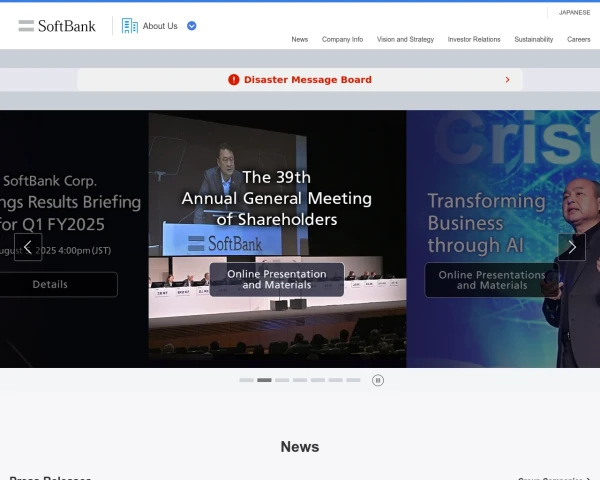Click the SoftBank logo

57,26
